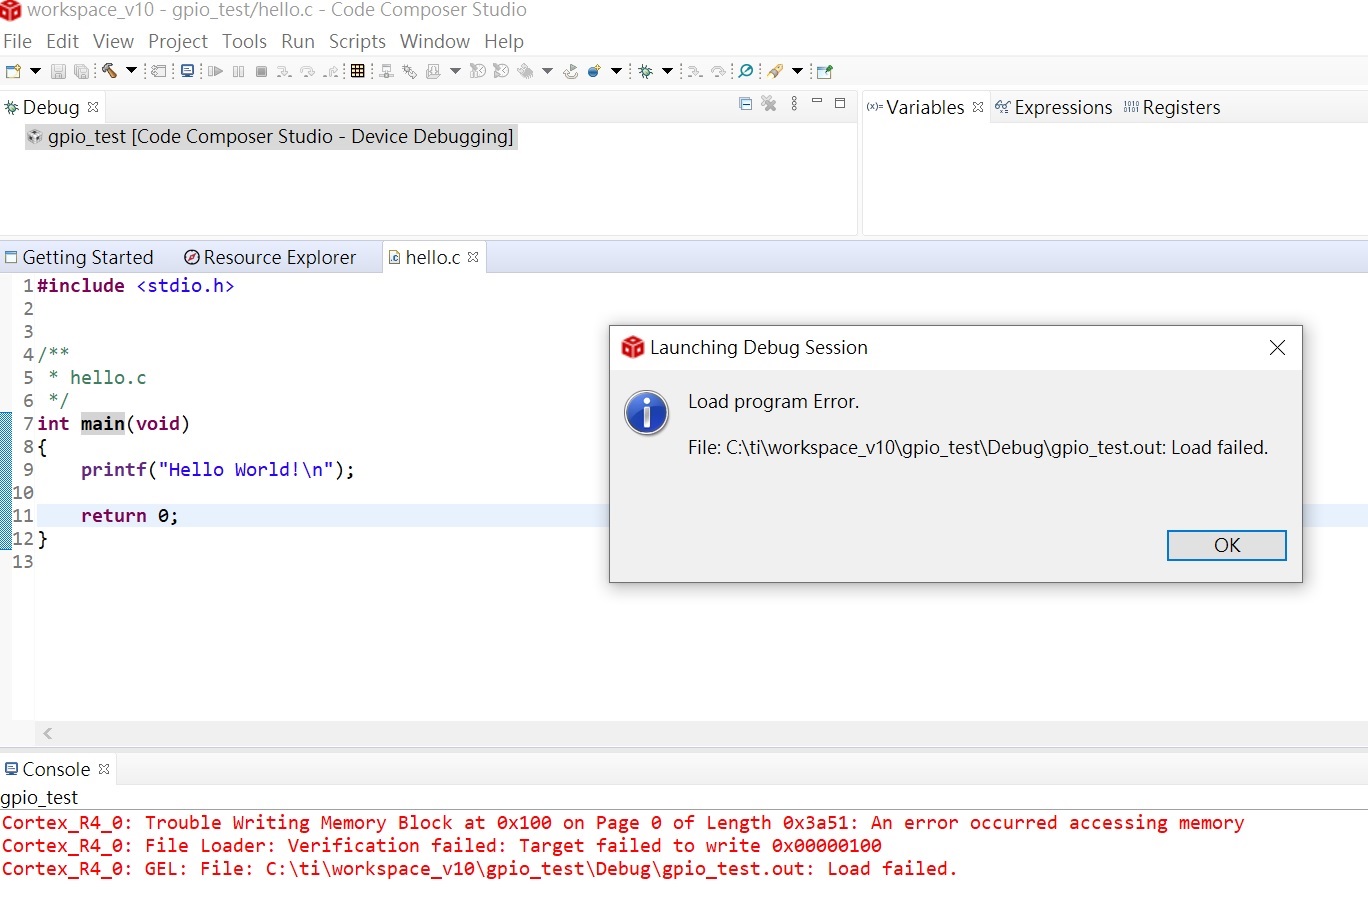Viewport: 1368px width, 904px height.
Task: Click the reset CPU hand icon
Action: [x=525, y=71]
